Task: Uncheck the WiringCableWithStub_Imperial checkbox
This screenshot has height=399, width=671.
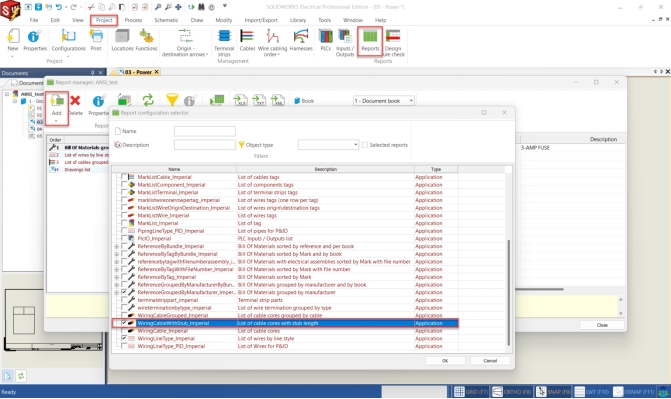Action: tap(124, 323)
